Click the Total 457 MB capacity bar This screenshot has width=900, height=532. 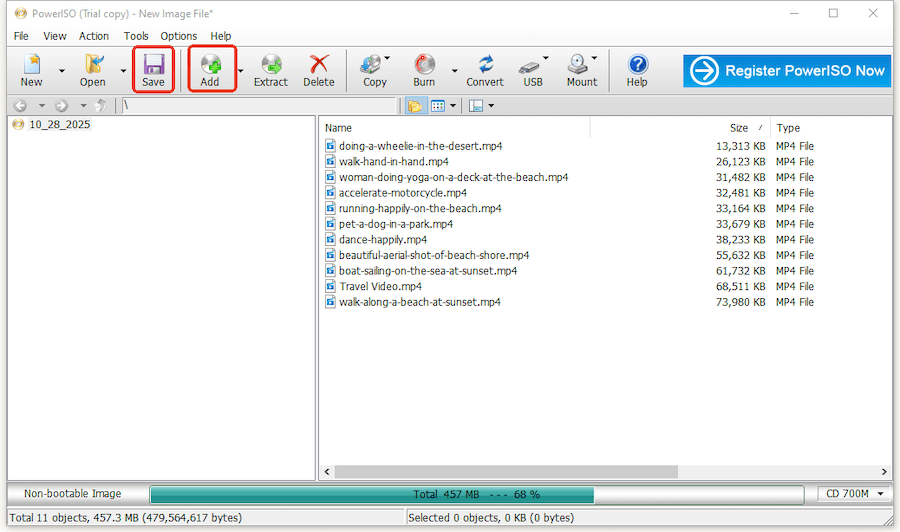(476, 494)
